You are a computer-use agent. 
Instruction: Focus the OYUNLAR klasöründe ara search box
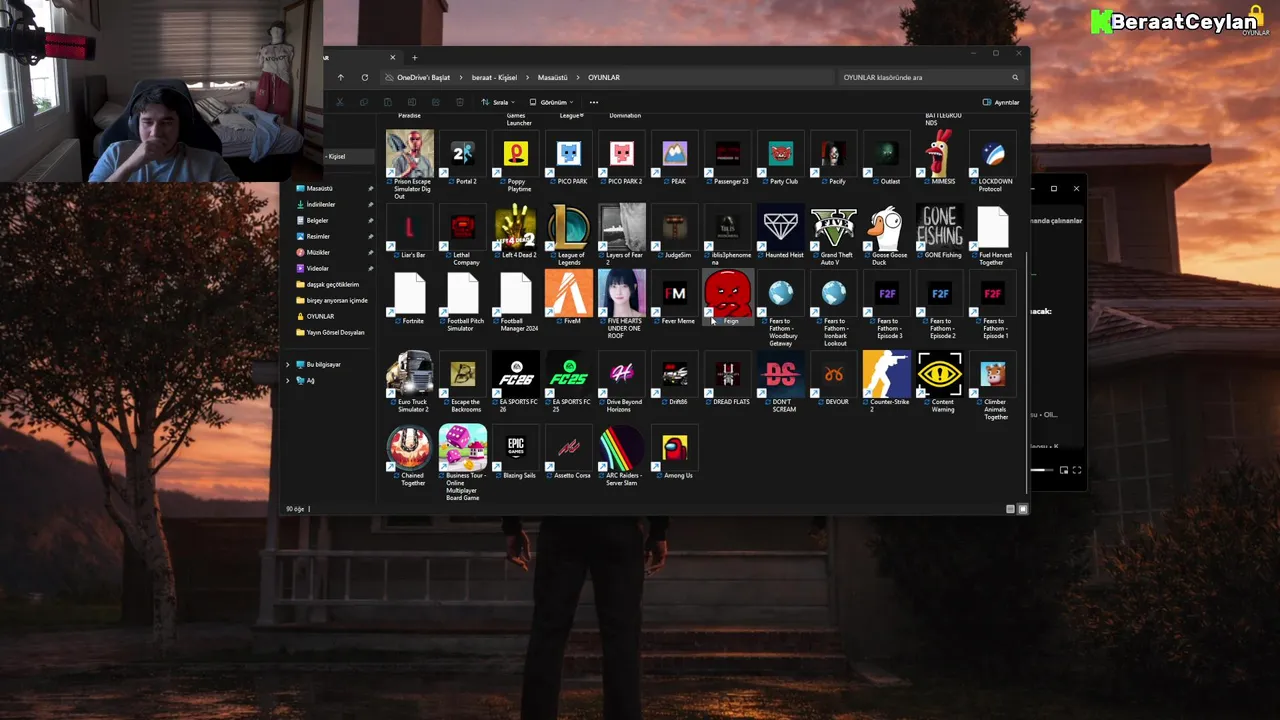[930, 77]
